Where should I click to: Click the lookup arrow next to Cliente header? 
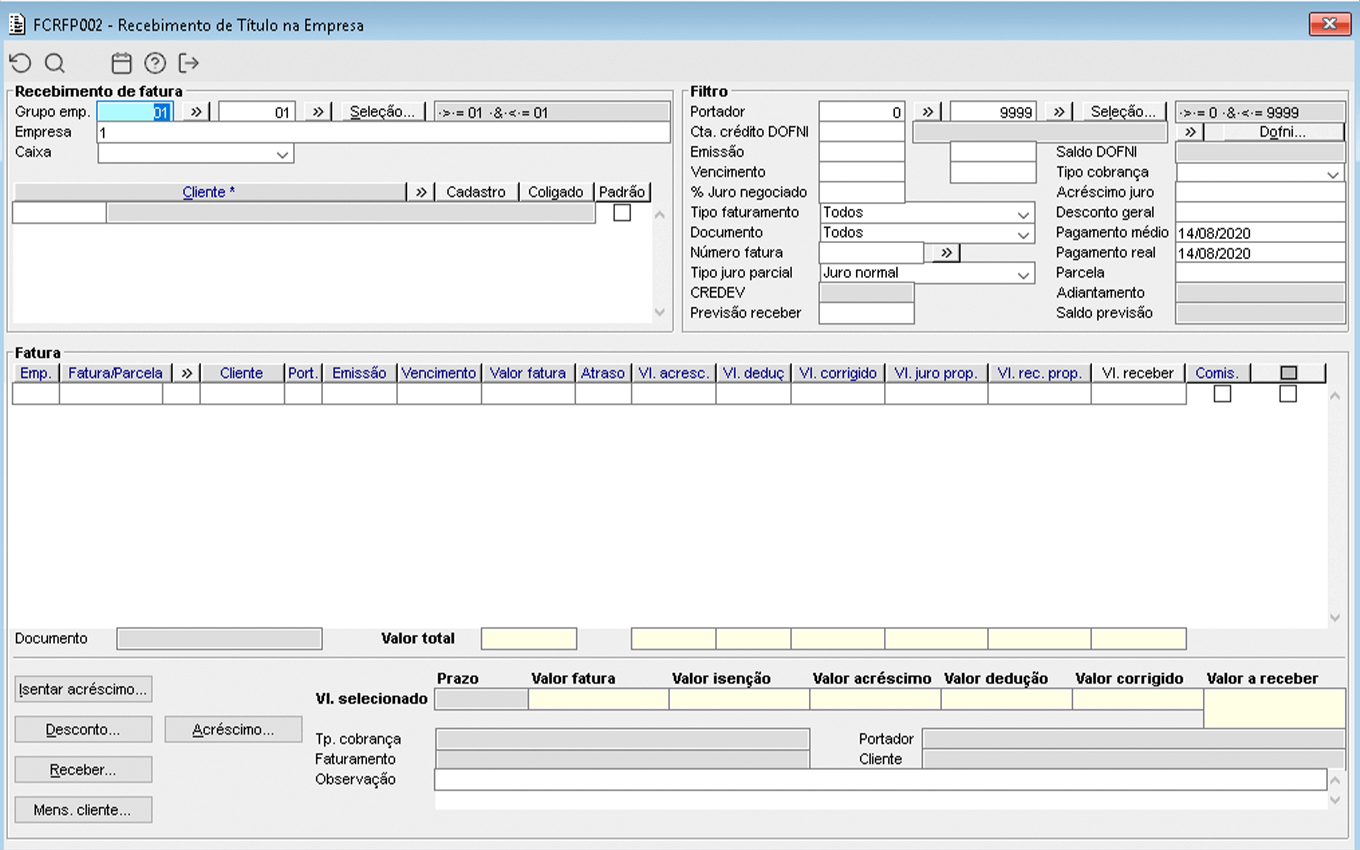(421, 192)
